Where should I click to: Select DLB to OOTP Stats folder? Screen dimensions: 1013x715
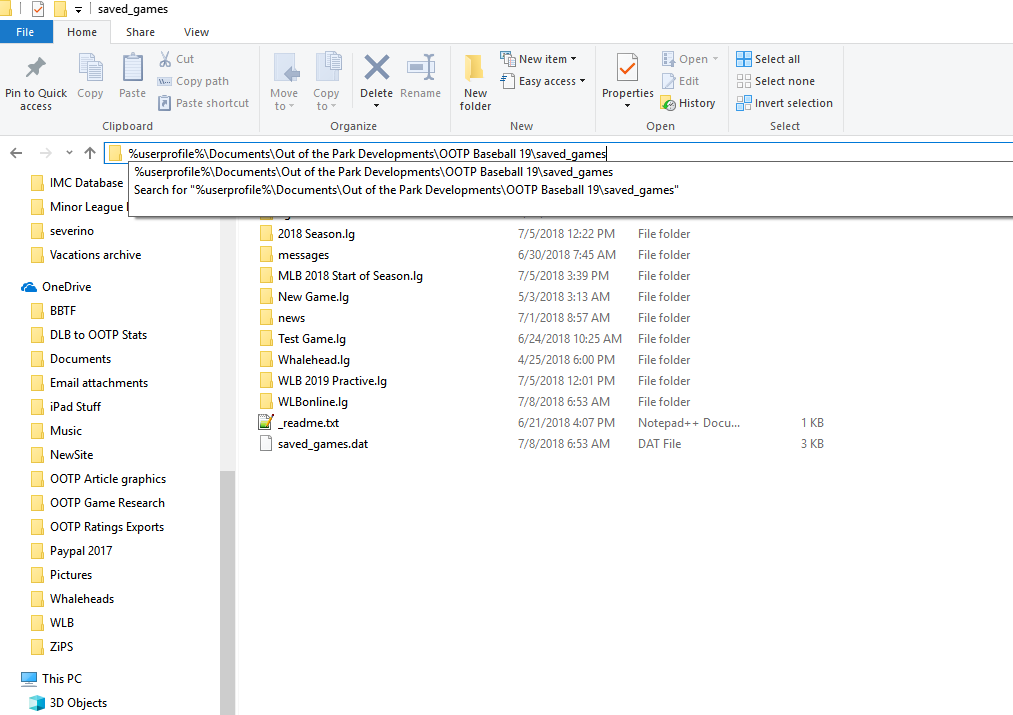[89, 335]
